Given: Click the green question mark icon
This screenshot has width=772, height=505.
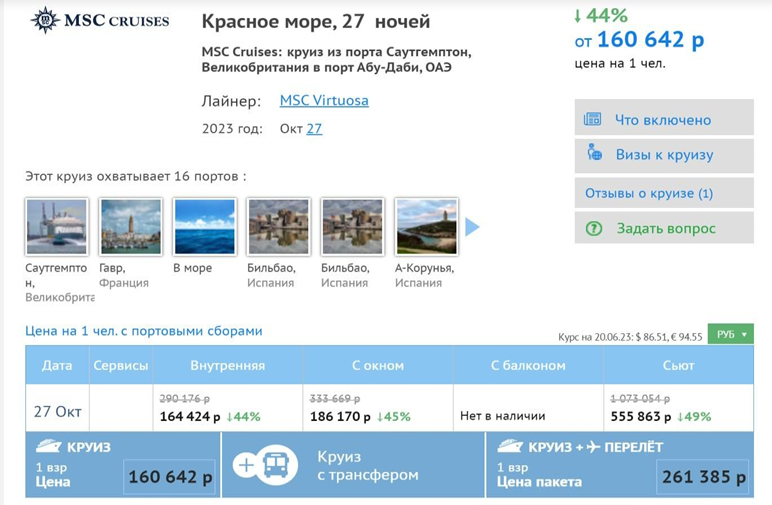Looking at the screenshot, I should [x=594, y=228].
